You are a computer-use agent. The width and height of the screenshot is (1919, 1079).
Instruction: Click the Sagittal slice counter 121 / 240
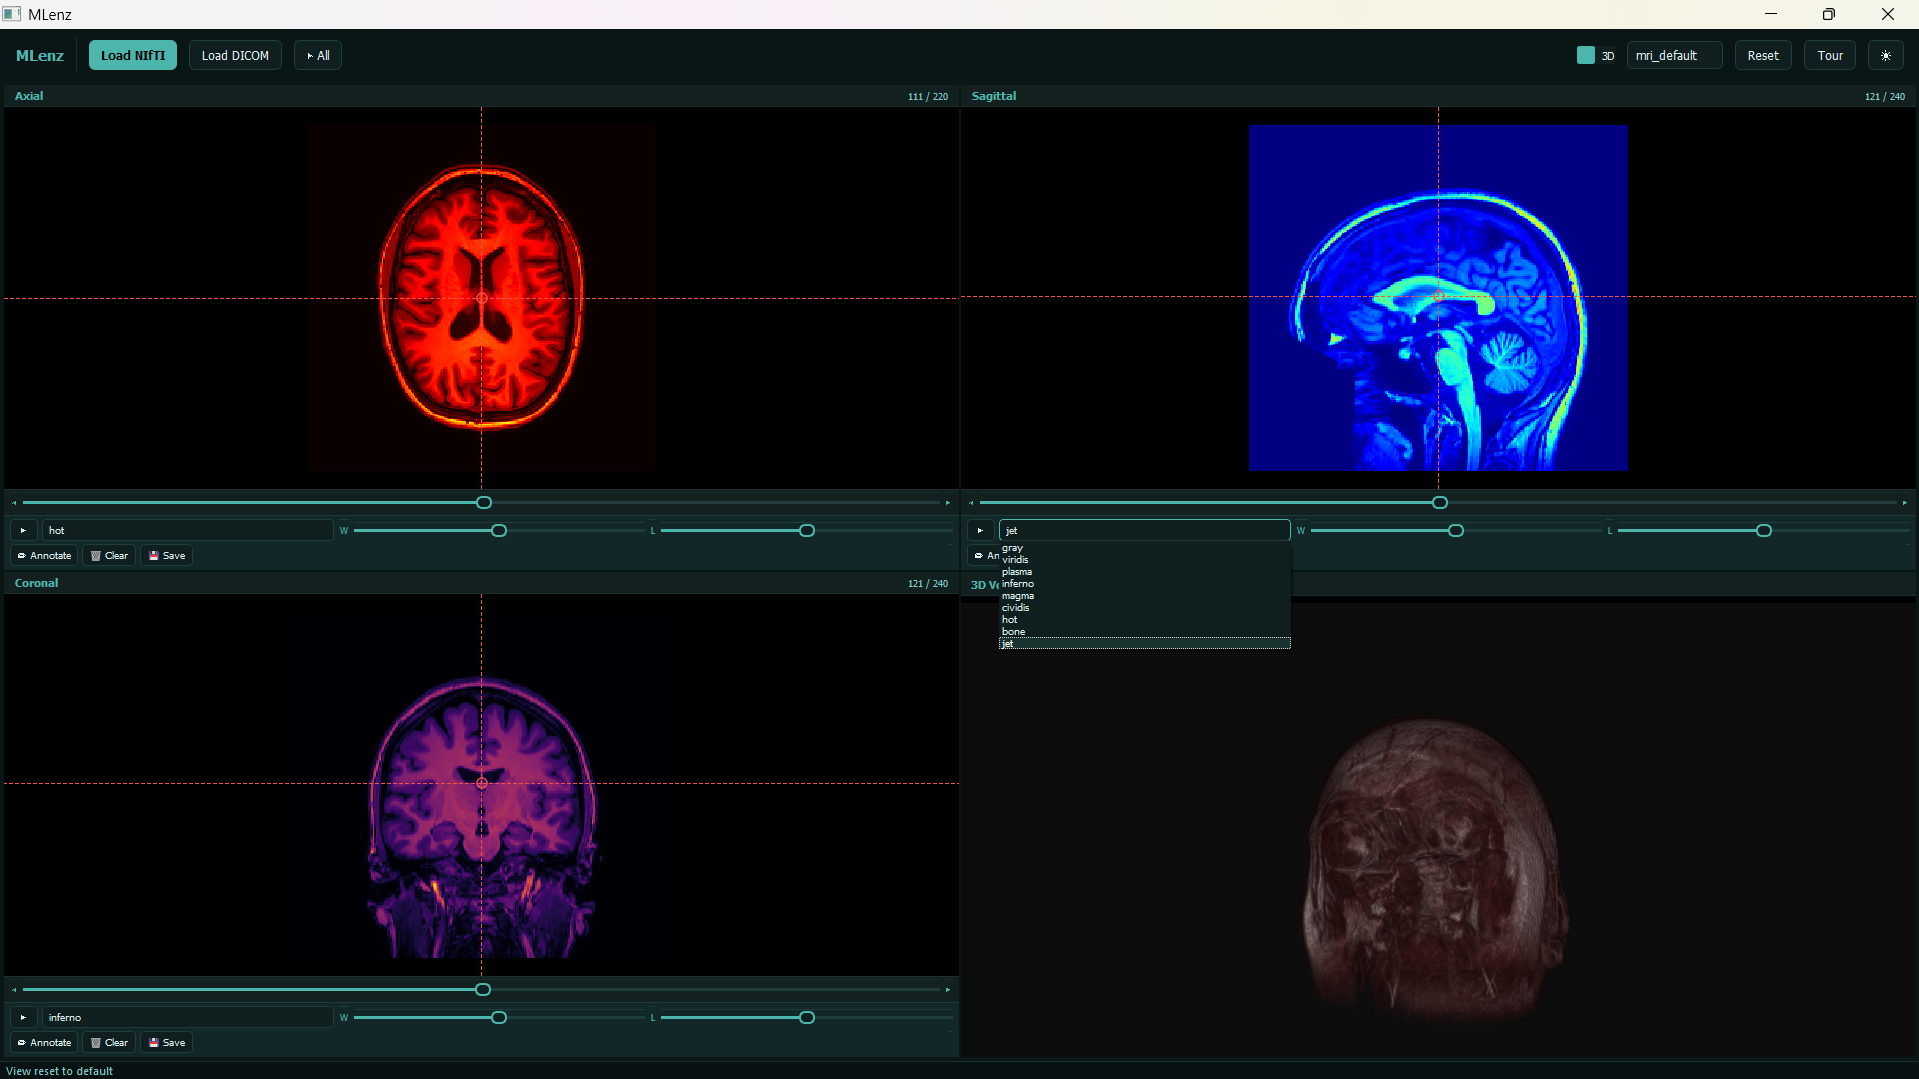(x=1884, y=97)
